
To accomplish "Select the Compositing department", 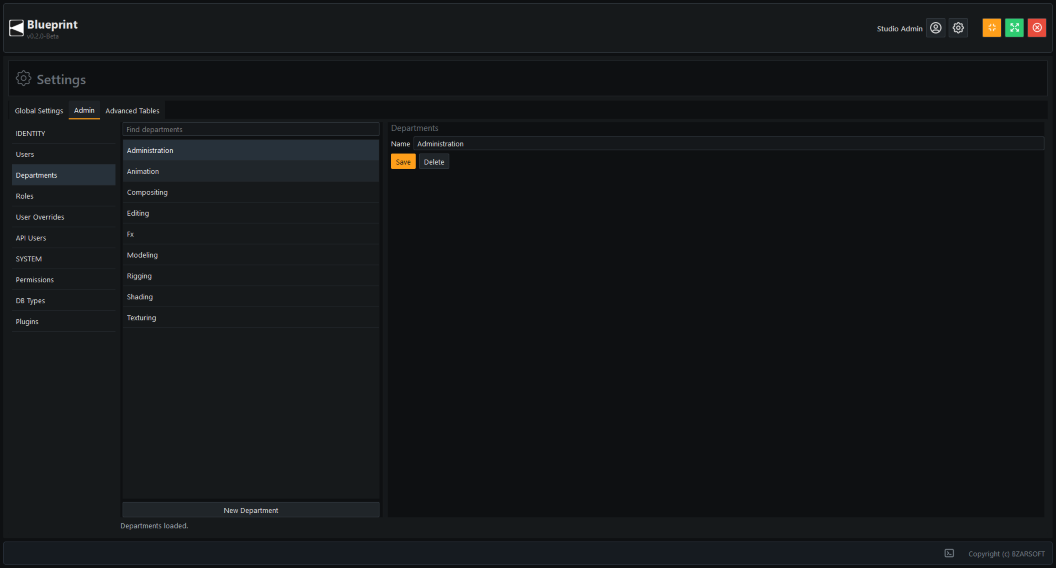I will click(x=251, y=192).
